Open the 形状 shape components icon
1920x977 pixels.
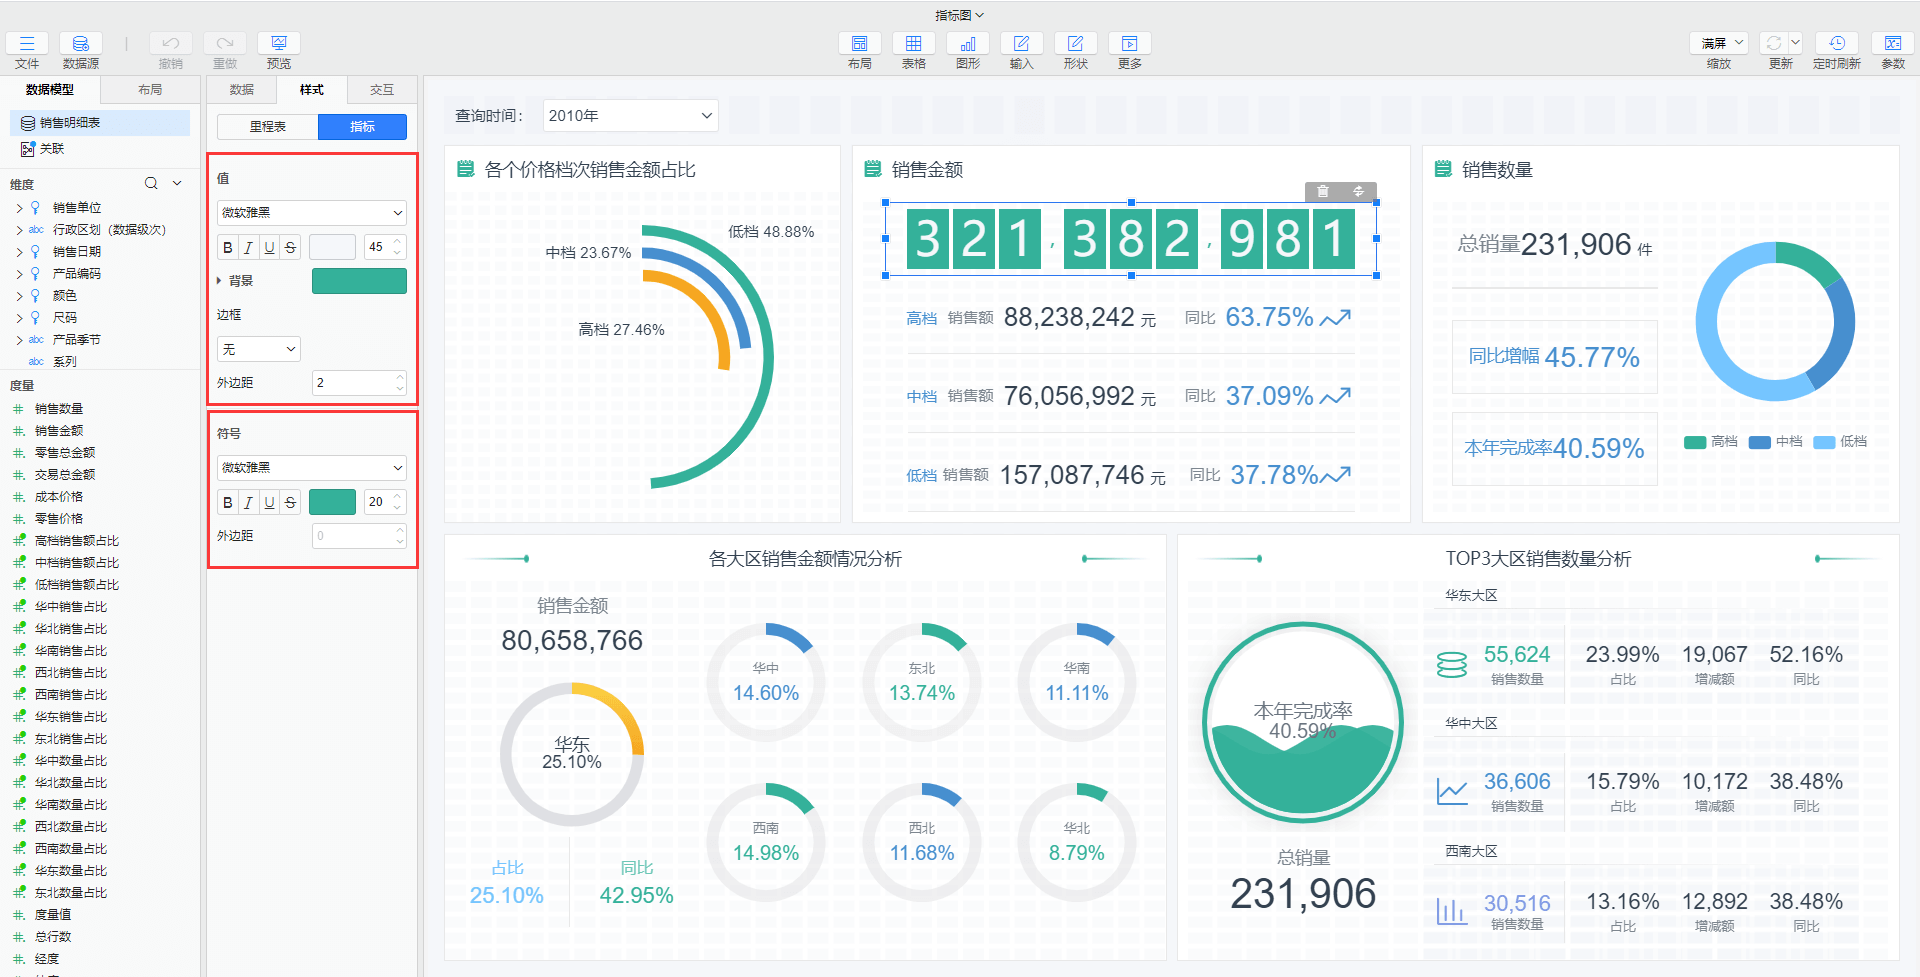coord(1075,43)
